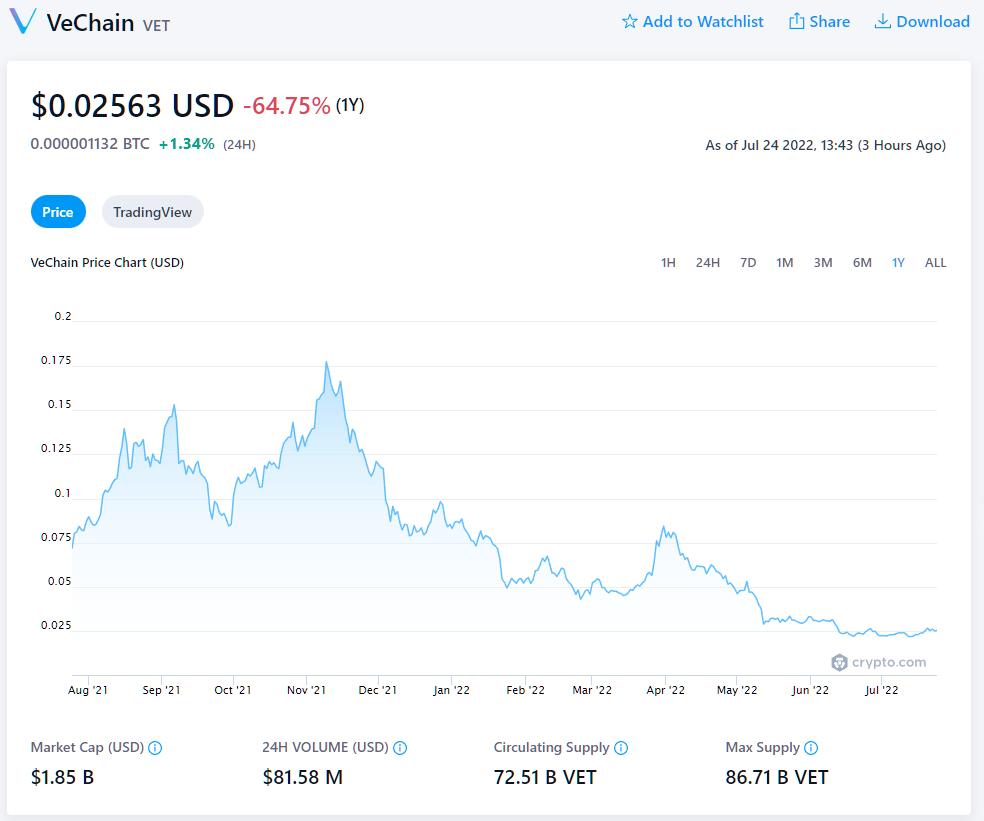The height and width of the screenshot is (821, 984).
Task: Open Market Cap info tooltip icon
Action: (155, 748)
